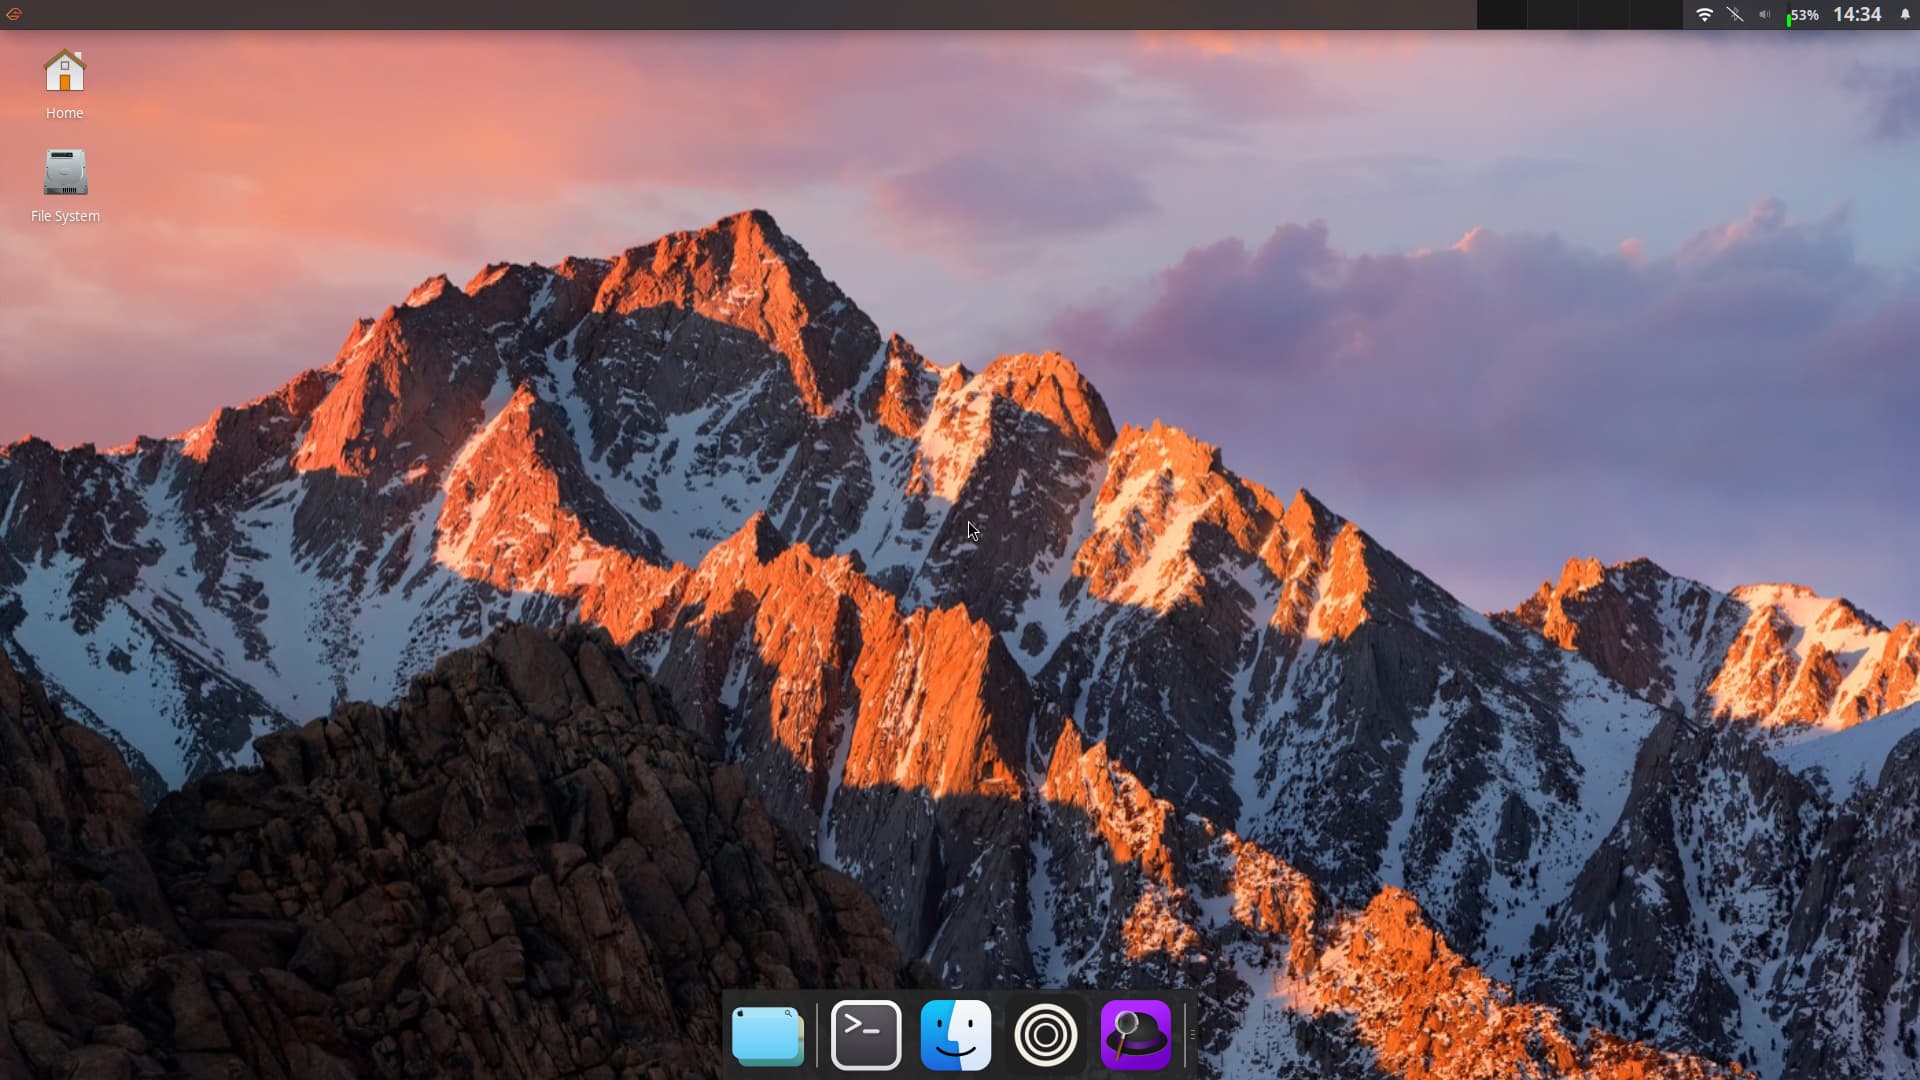Click the disabled Bluetooth tray icon
Viewport: 1920px width, 1080px height.
pos(1735,15)
